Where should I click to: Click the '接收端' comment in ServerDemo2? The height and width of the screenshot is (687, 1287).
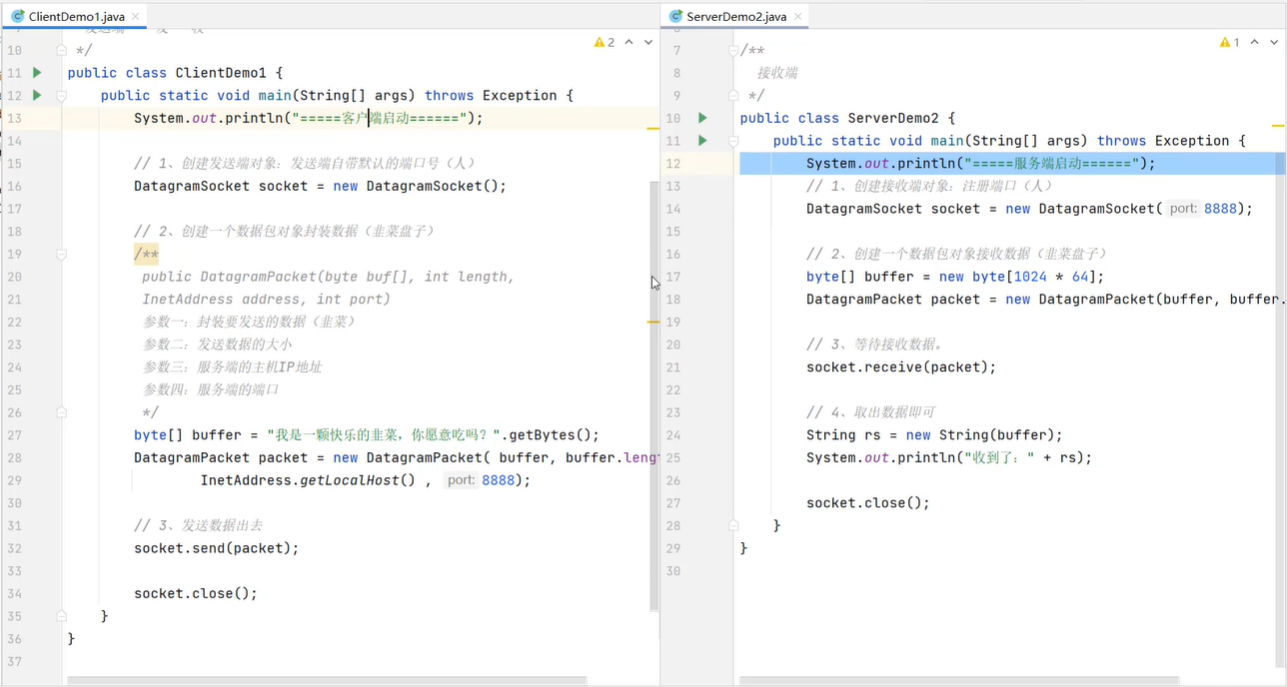777,73
